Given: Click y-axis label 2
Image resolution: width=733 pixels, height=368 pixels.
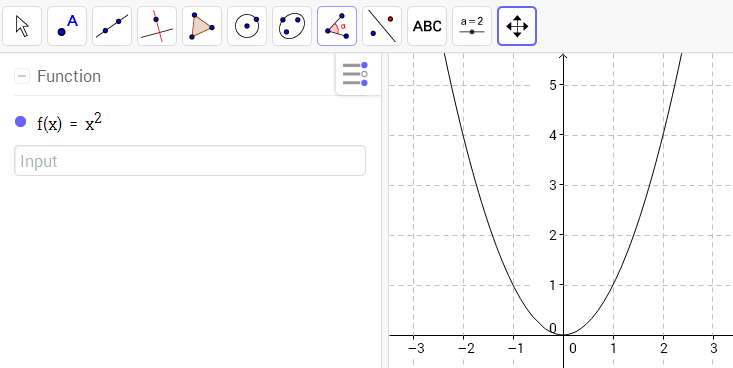Looking at the screenshot, I should tap(553, 235).
